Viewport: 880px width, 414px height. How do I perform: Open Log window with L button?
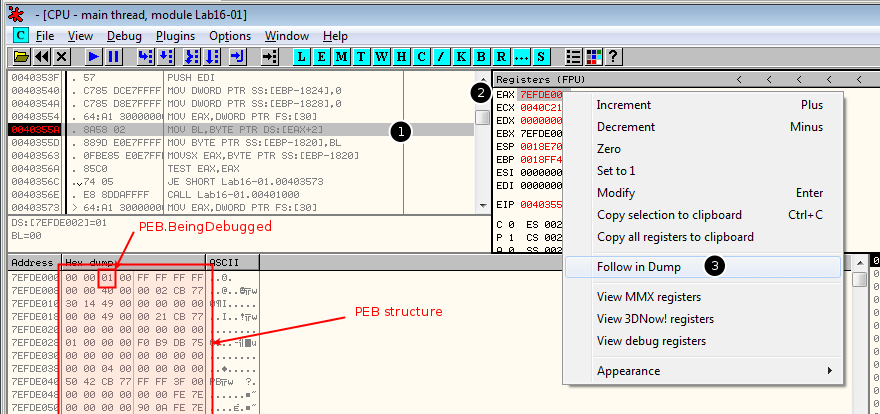[304, 57]
